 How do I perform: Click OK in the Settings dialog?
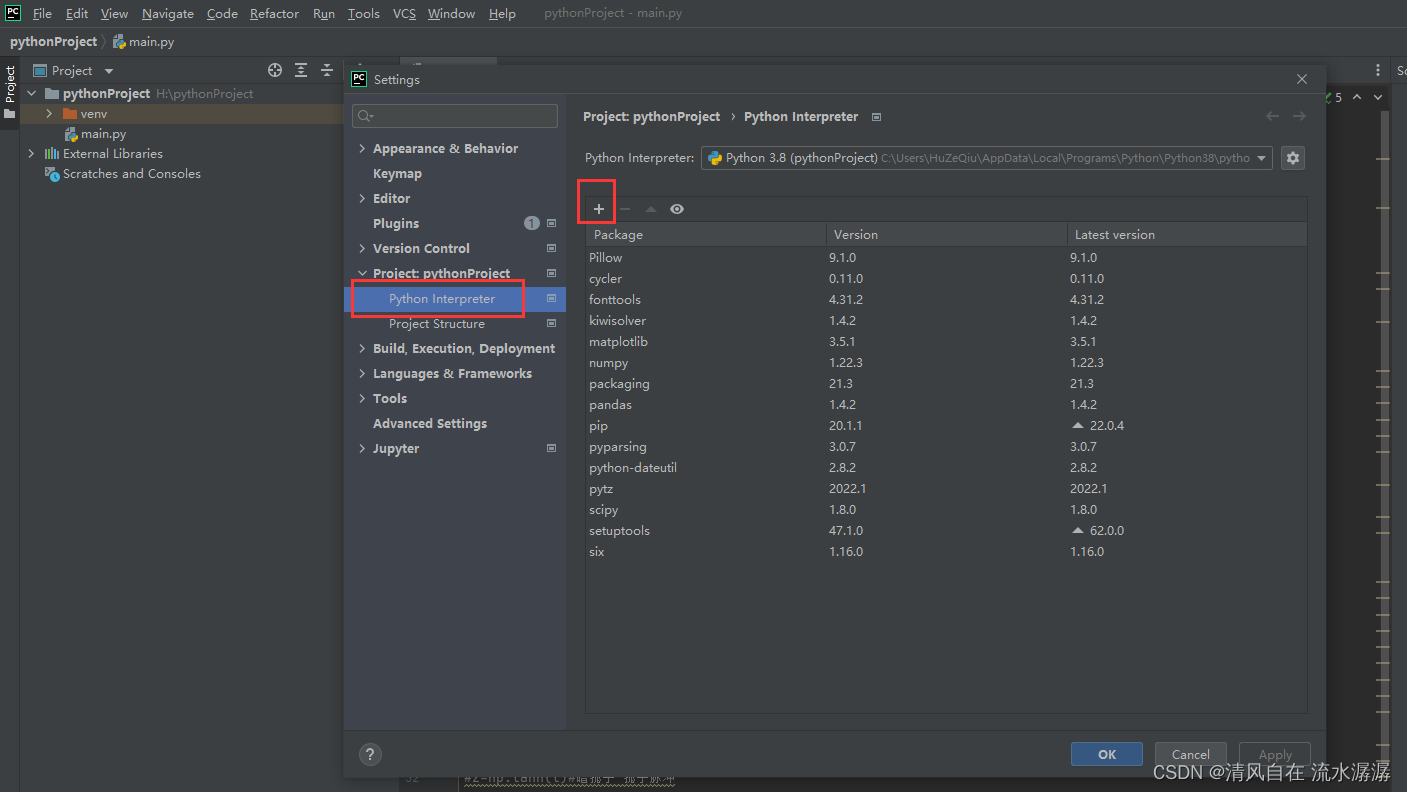pyautogui.click(x=1107, y=754)
